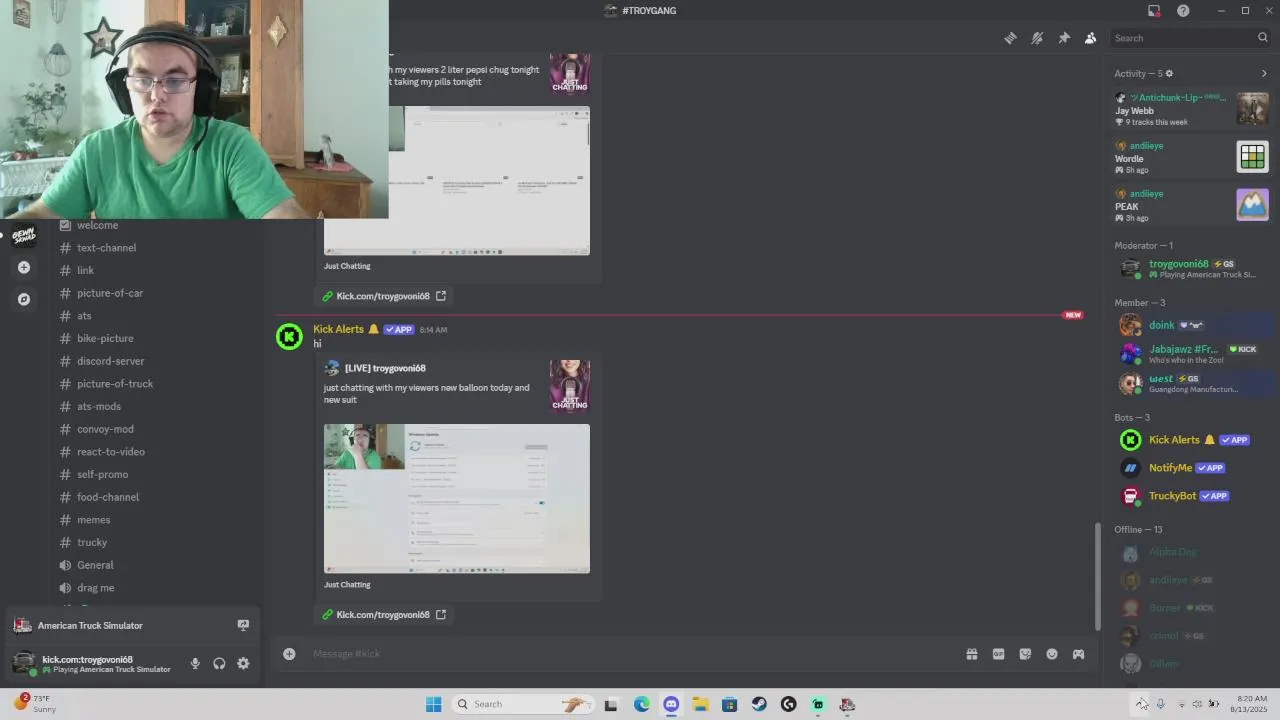The width and height of the screenshot is (1280, 720).
Task: Open andiieye PEAK activity
Action: [x=1191, y=205]
